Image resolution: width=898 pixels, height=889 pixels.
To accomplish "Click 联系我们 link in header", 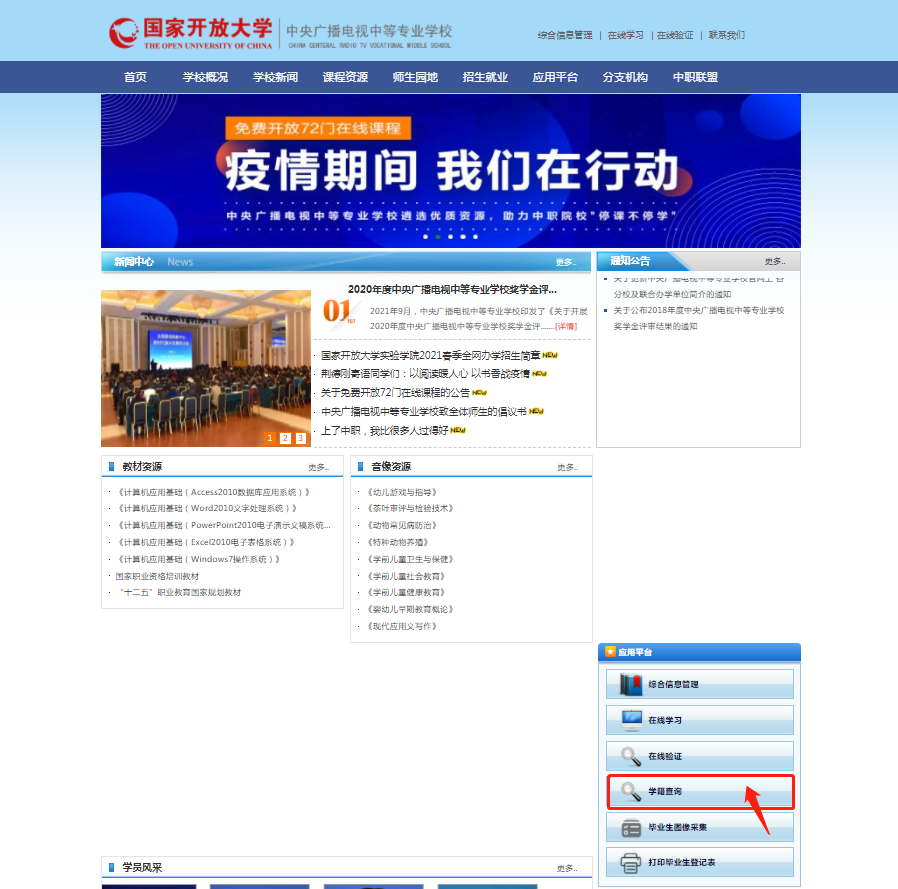I will tap(726, 35).
